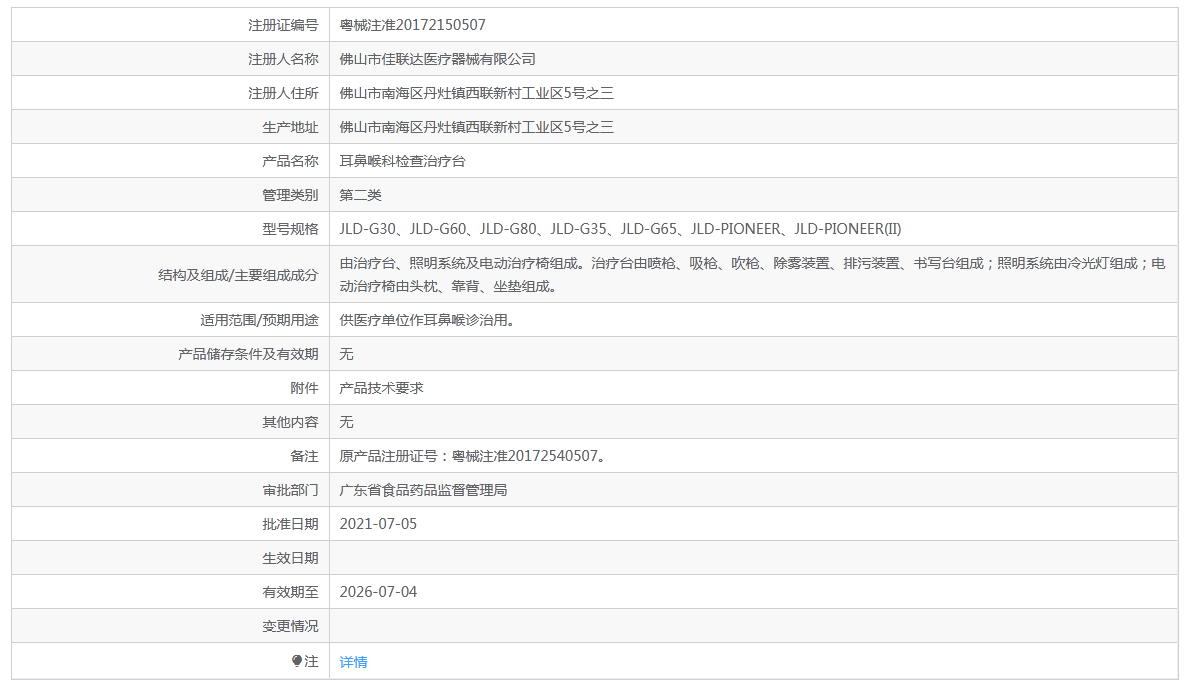Click the 产品技术要求 attachment value
Viewport: 1192px width, 680px height.
point(381,388)
